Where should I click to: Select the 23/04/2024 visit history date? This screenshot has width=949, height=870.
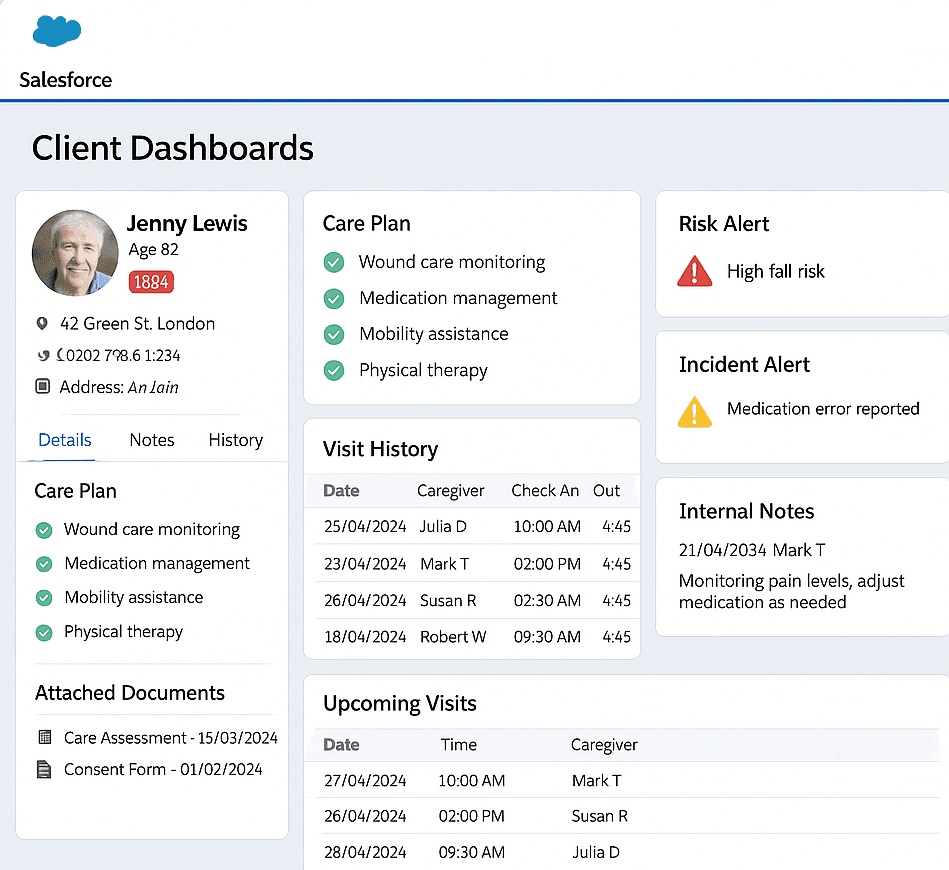click(x=365, y=564)
